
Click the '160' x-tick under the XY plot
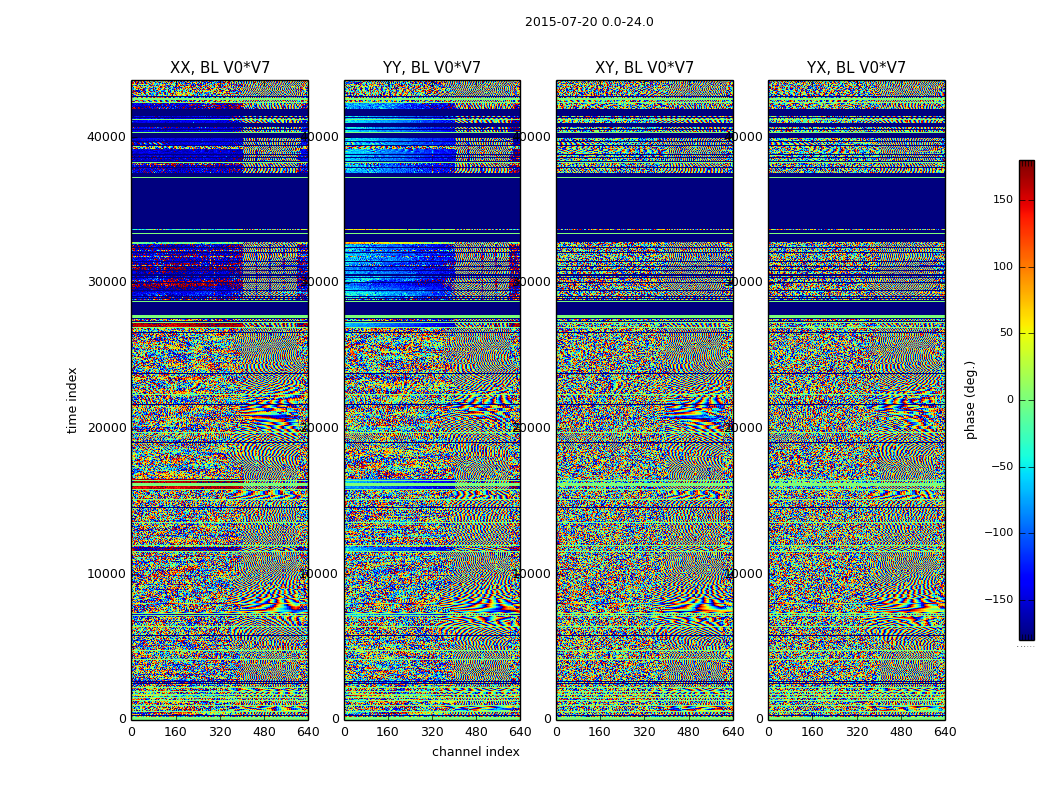tap(600, 732)
